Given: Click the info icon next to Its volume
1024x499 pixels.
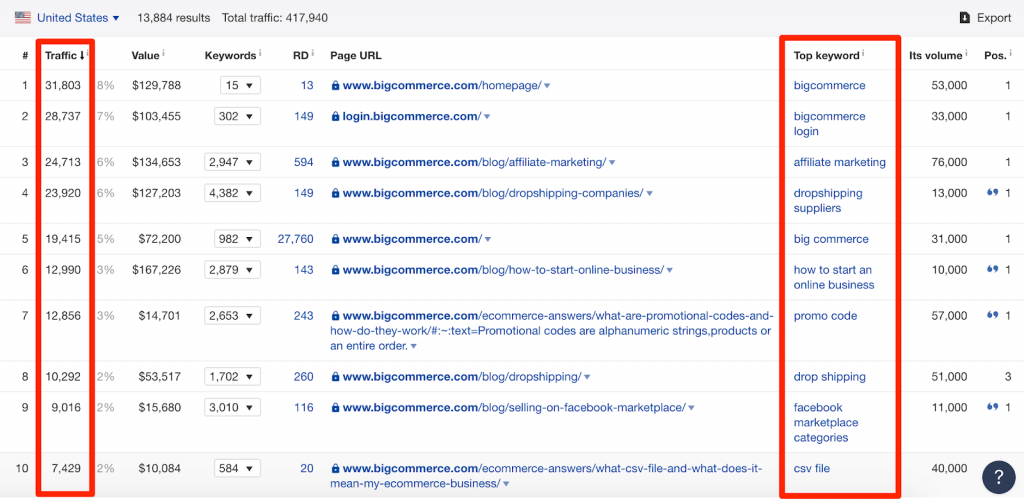Looking at the screenshot, I should click(968, 55).
